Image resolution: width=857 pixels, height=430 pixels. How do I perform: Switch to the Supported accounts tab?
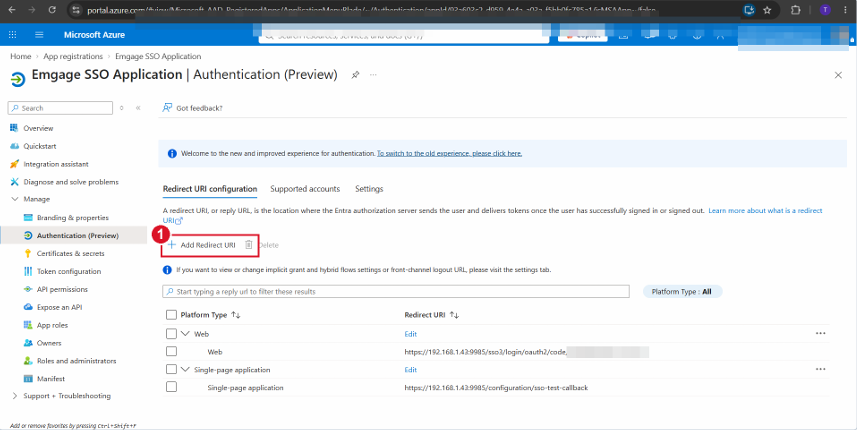(305, 189)
